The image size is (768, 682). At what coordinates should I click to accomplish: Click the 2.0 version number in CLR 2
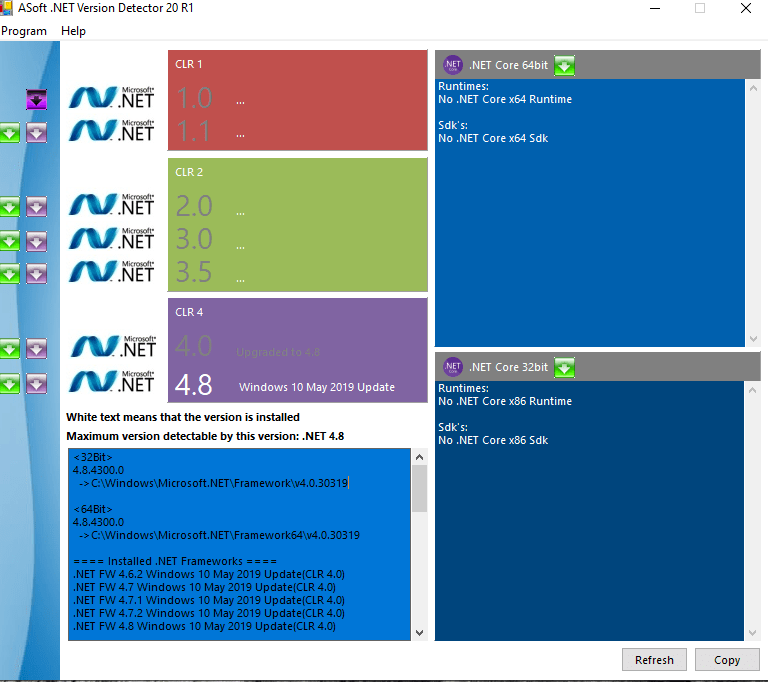click(x=193, y=206)
